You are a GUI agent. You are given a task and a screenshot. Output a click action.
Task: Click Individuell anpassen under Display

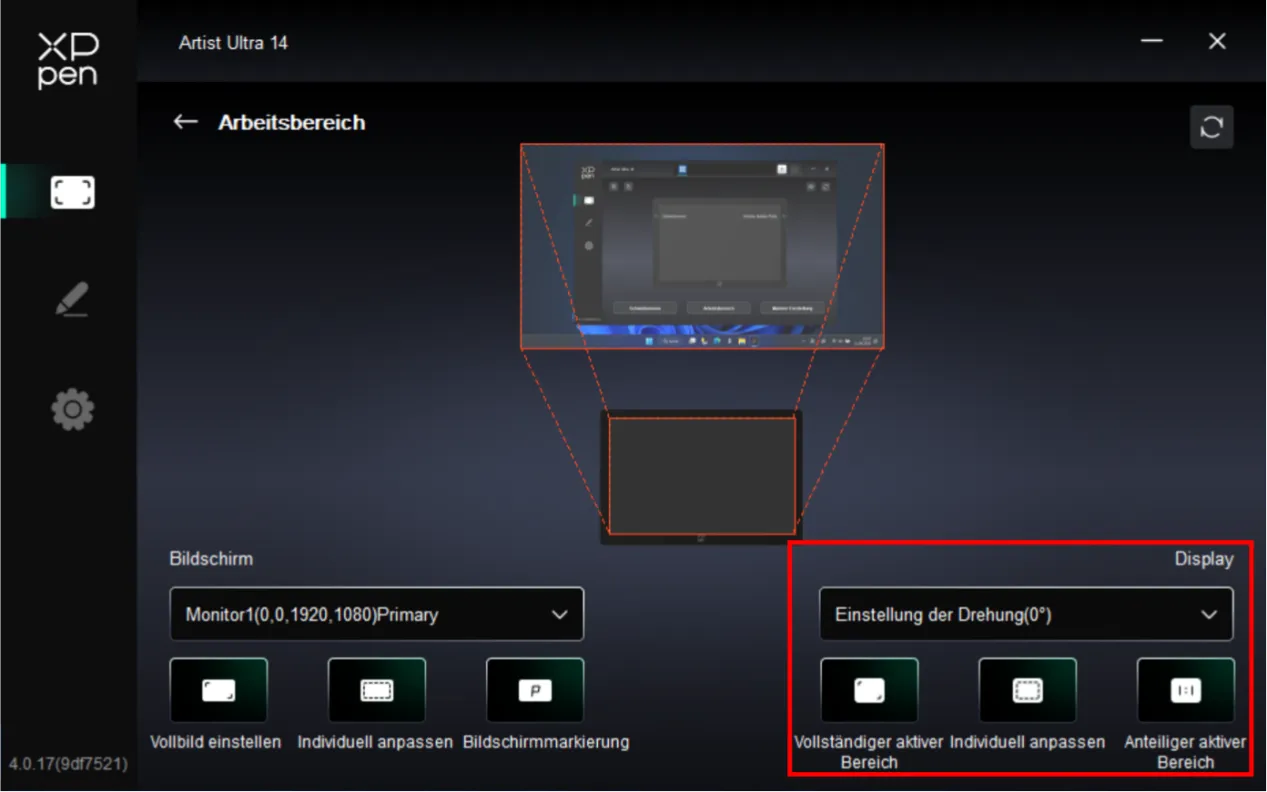coord(1027,690)
